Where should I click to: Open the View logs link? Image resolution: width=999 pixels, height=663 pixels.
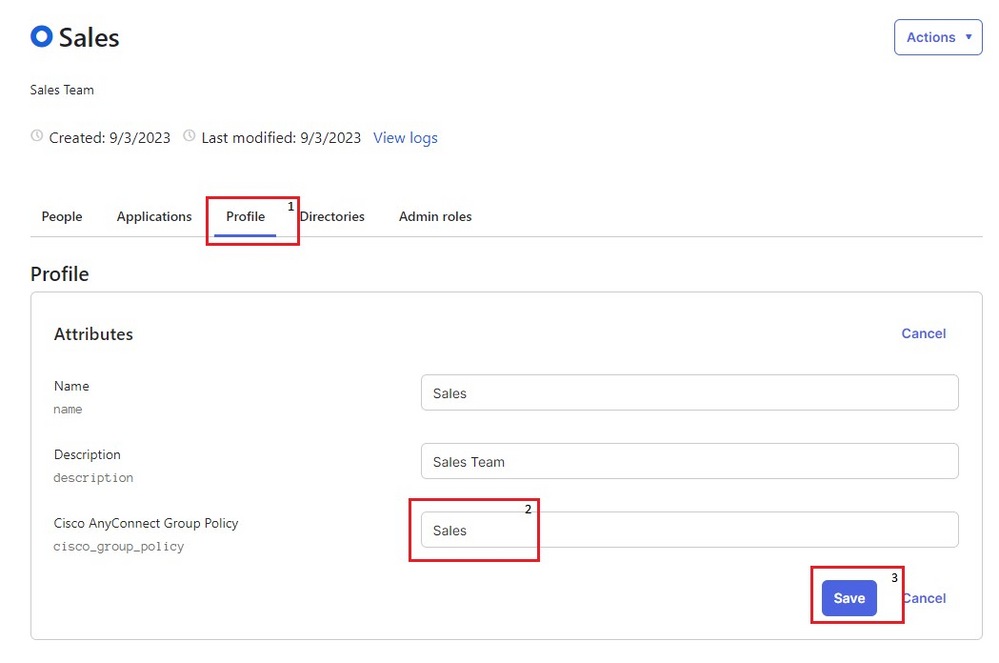pos(405,138)
